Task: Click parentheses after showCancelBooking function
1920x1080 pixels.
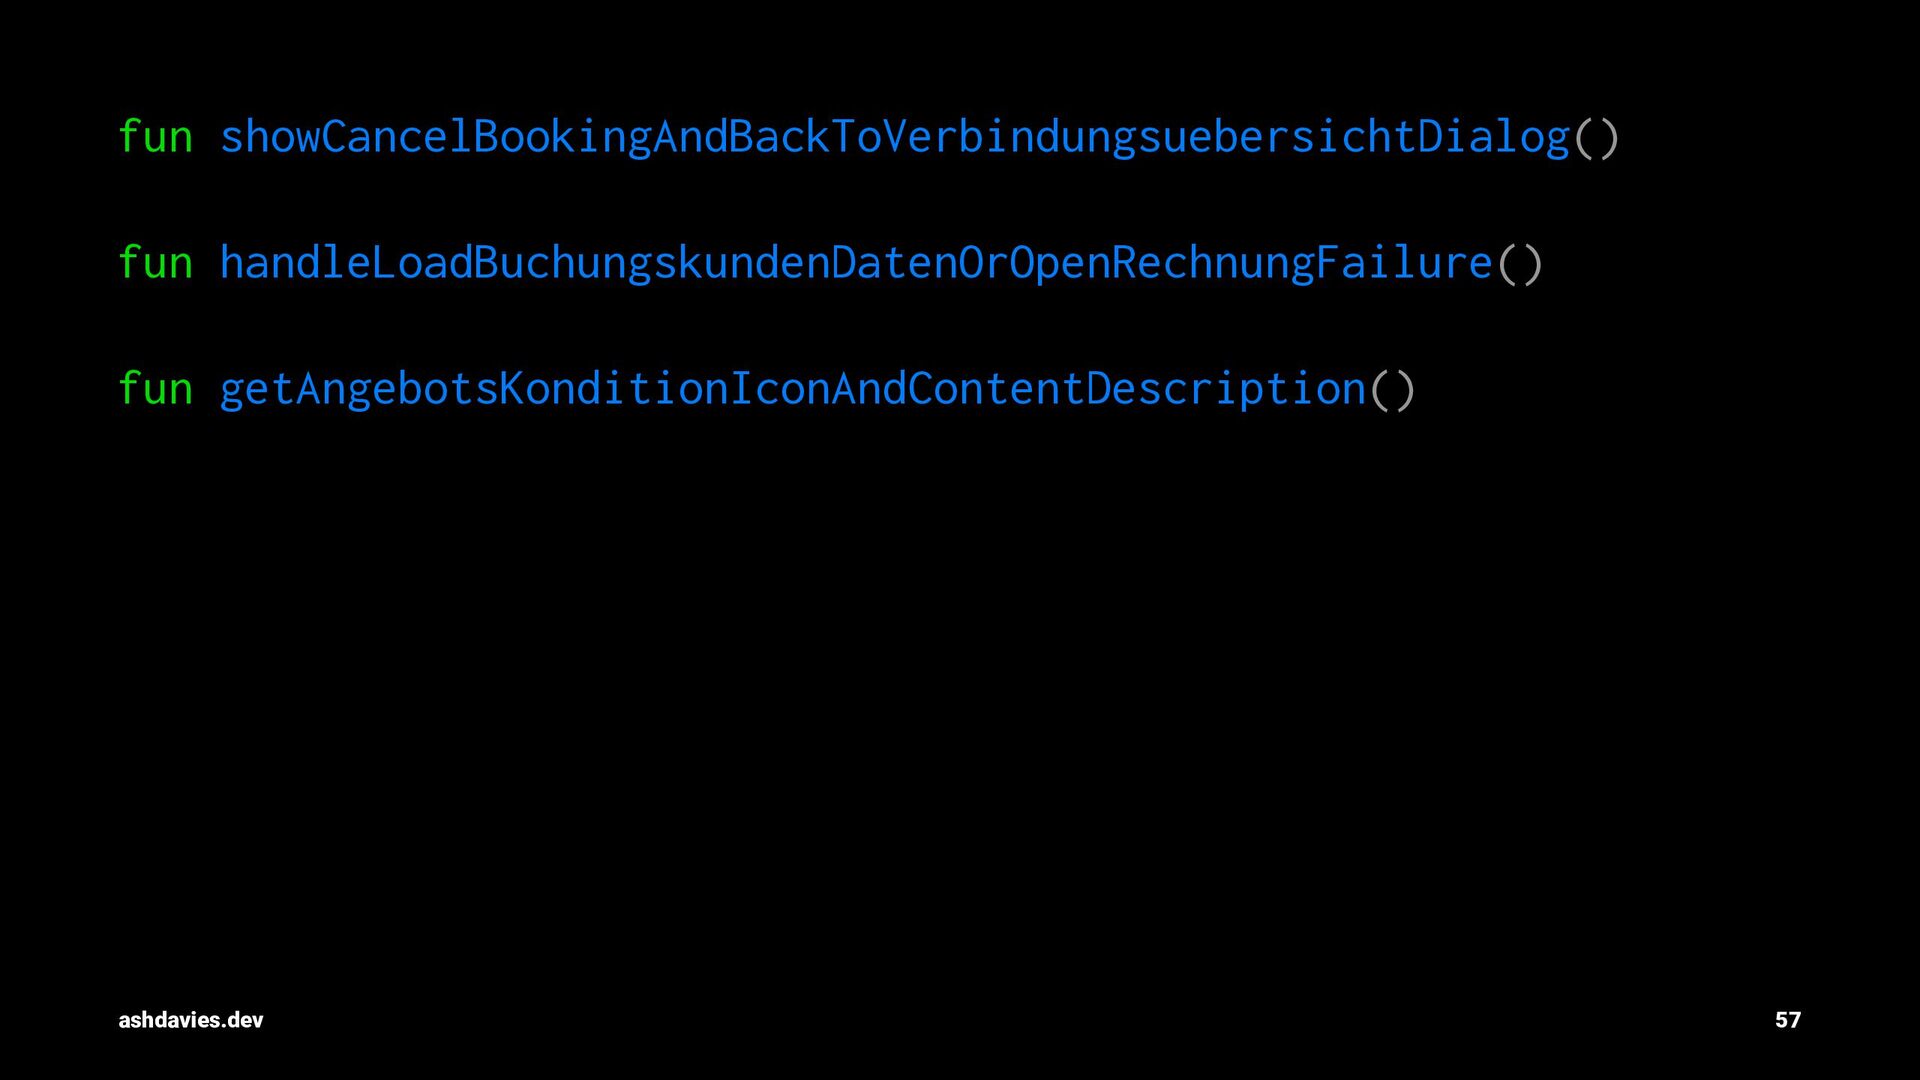Action: 1596,138
